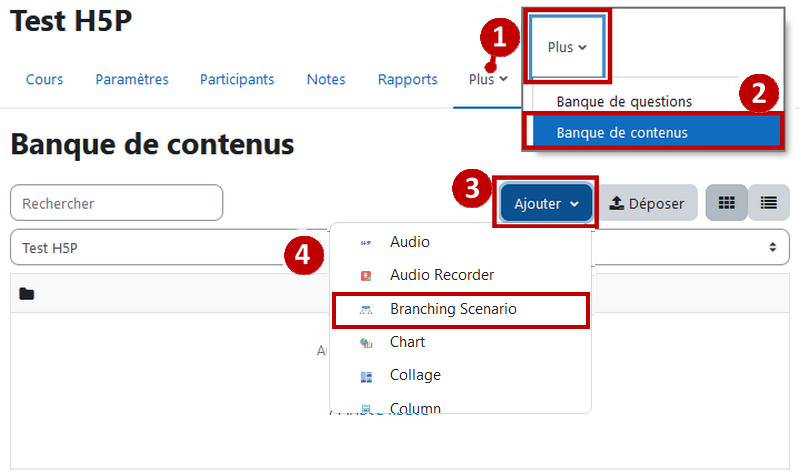Image resolution: width=800 pixels, height=474 pixels.
Task: Click the Audio H5P content icon
Action: (x=366, y=243)
